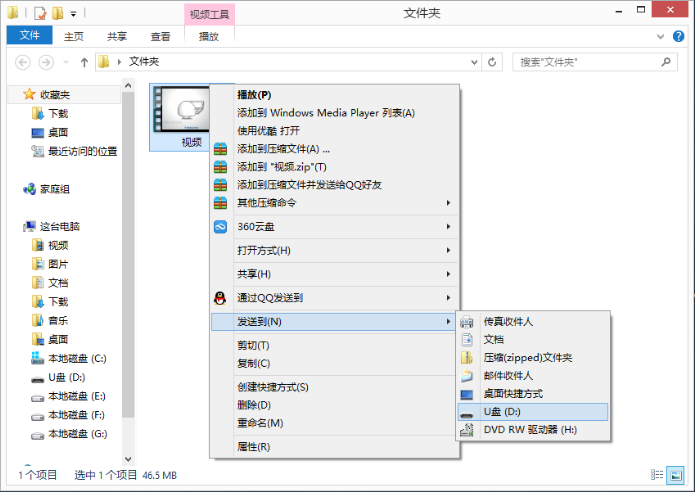Click the mail envelope icon of 邮件收件人
The width and height of the screenshot is (695, 492).
(467, 376)
